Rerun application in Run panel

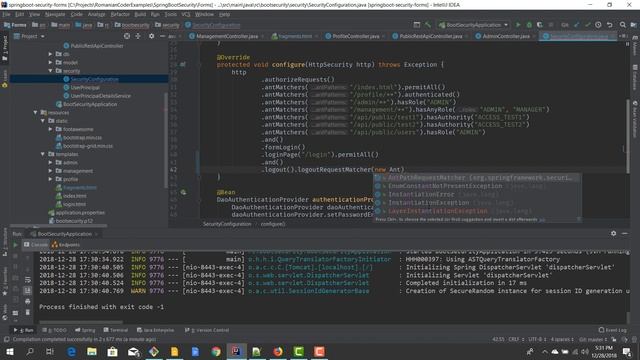click(15, 245)
